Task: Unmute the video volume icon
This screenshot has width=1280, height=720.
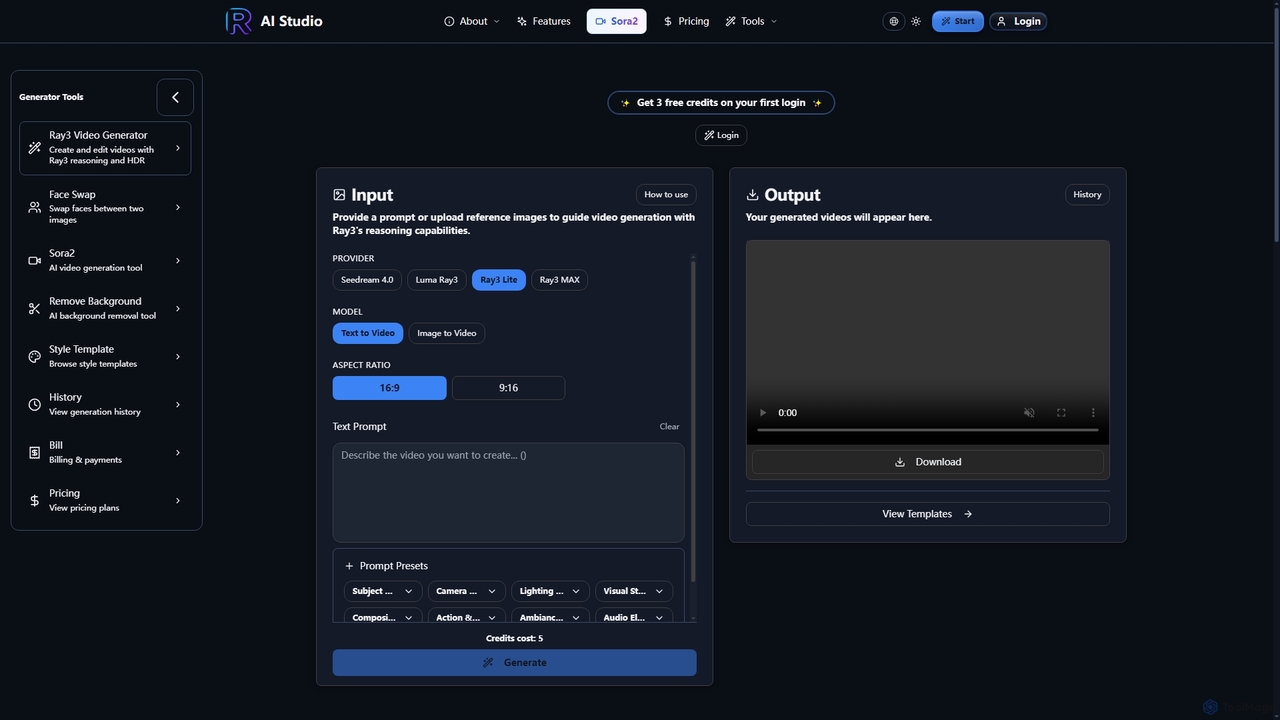Action: pos(1029,412)
